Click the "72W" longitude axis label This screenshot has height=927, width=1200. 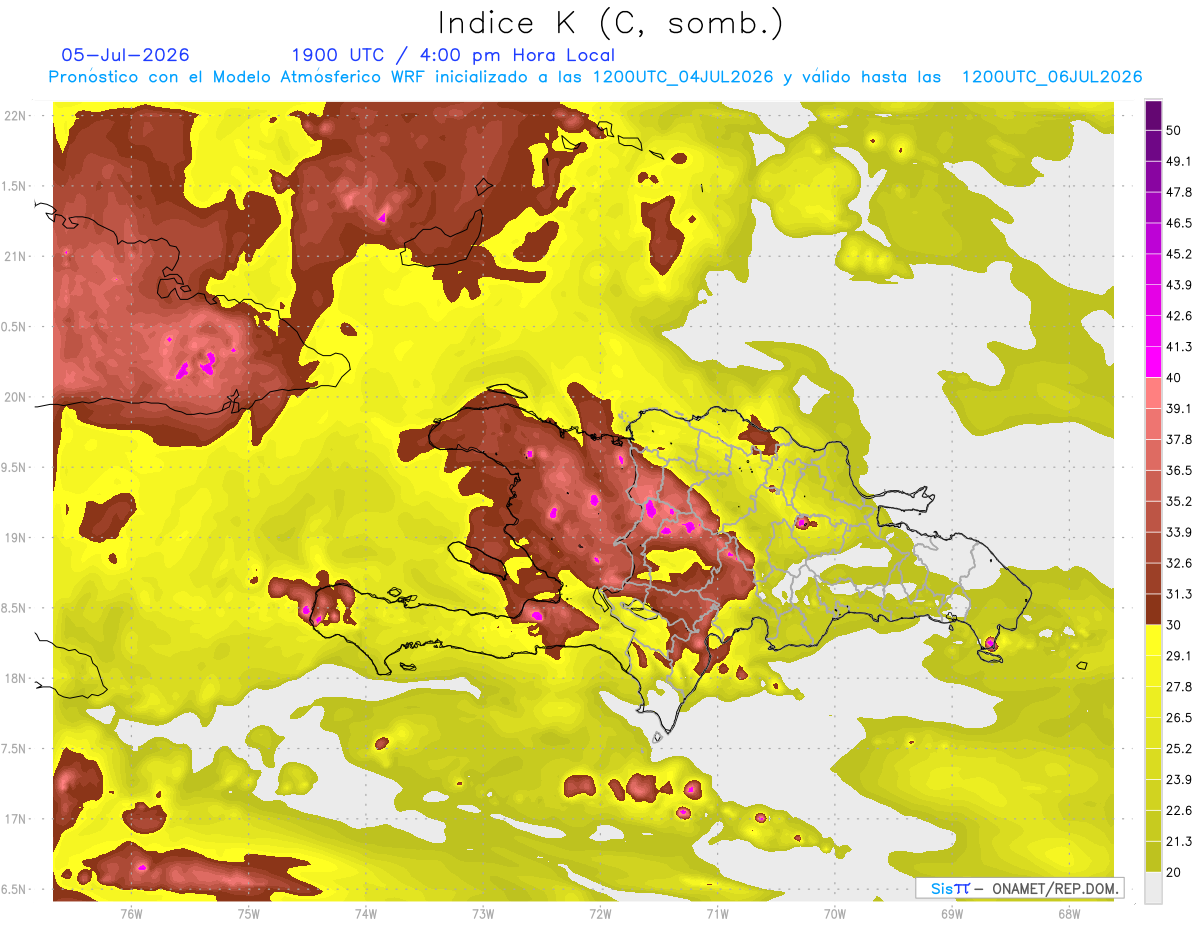click(x=600, y=914)
